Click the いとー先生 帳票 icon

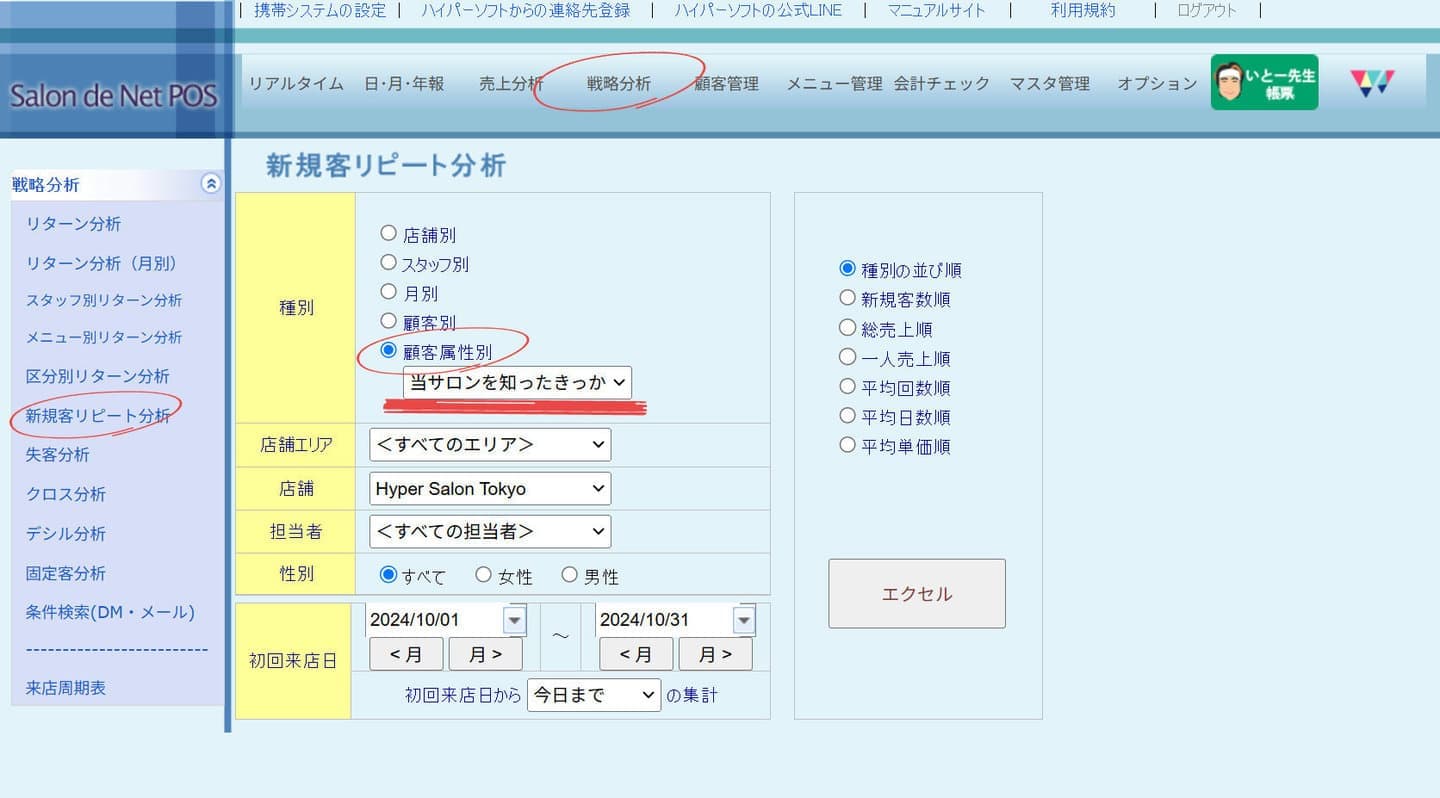(1264, 82)
